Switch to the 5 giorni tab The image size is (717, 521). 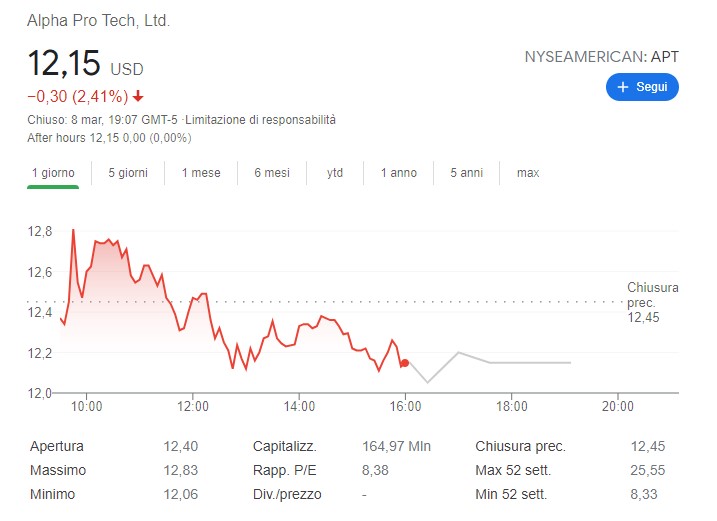pyautogui.click(x=128, y=173)
